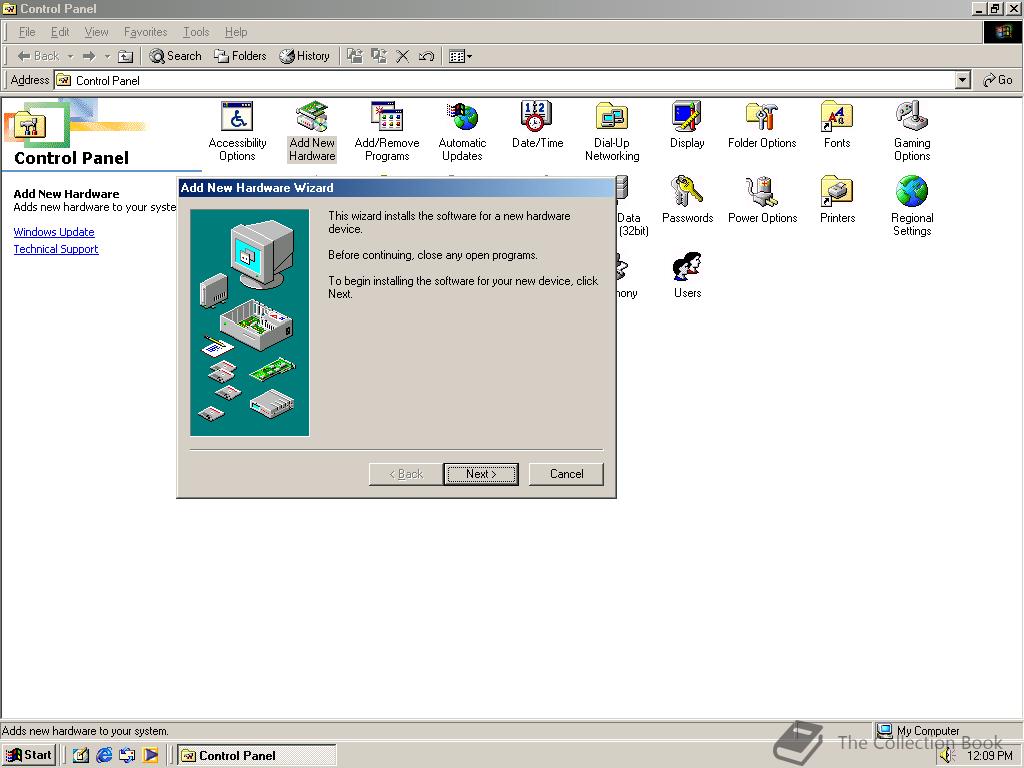Open Add/Remove Programs icon

coord(387,131)
